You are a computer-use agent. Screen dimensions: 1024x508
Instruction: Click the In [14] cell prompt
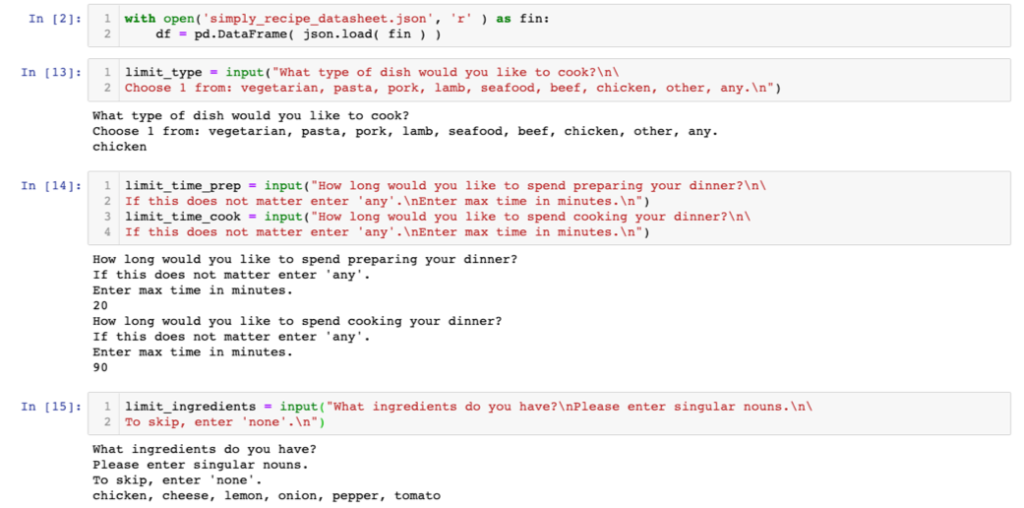click(x=46, y=186)
